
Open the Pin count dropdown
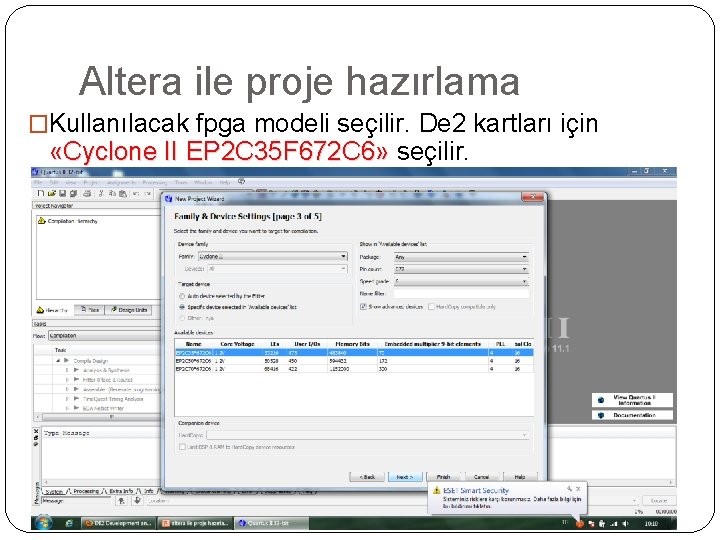(x=461, y=269)
